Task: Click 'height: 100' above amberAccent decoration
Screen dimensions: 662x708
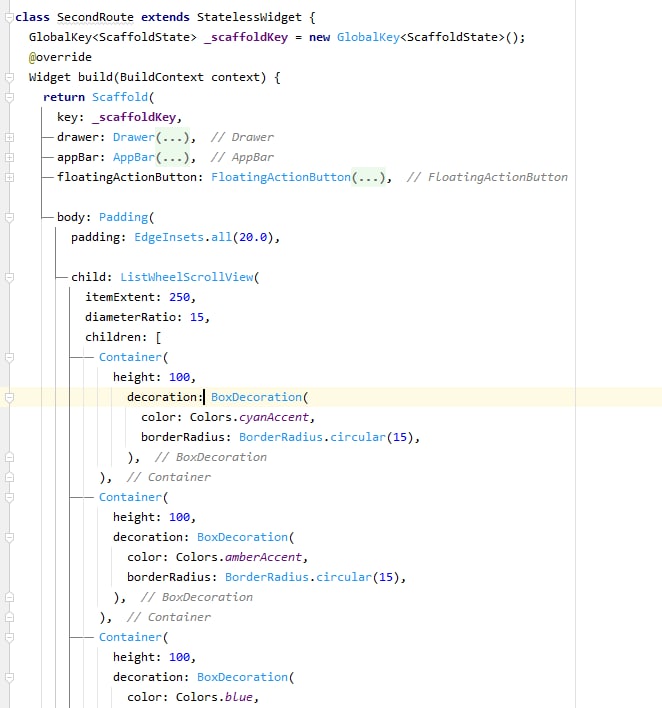Action: point(151,517)
